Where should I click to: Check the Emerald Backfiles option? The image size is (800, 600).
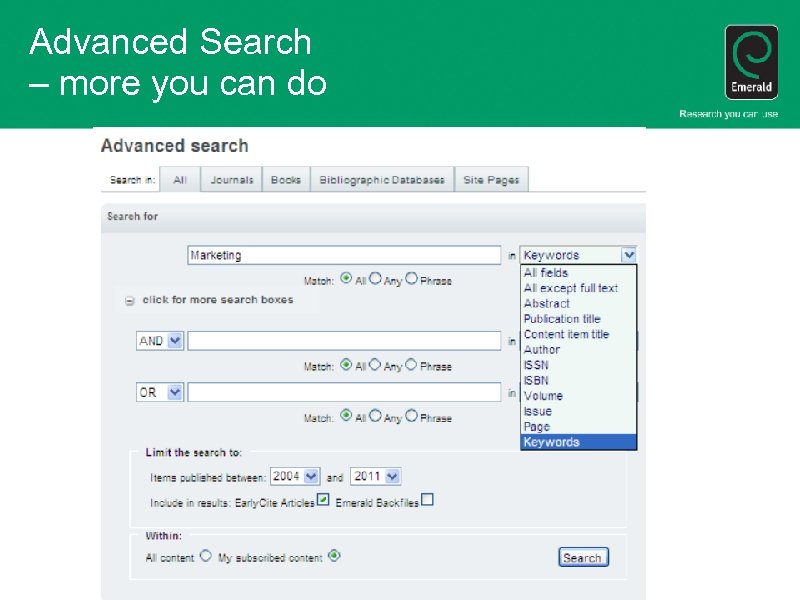click(x=428, y=500)
